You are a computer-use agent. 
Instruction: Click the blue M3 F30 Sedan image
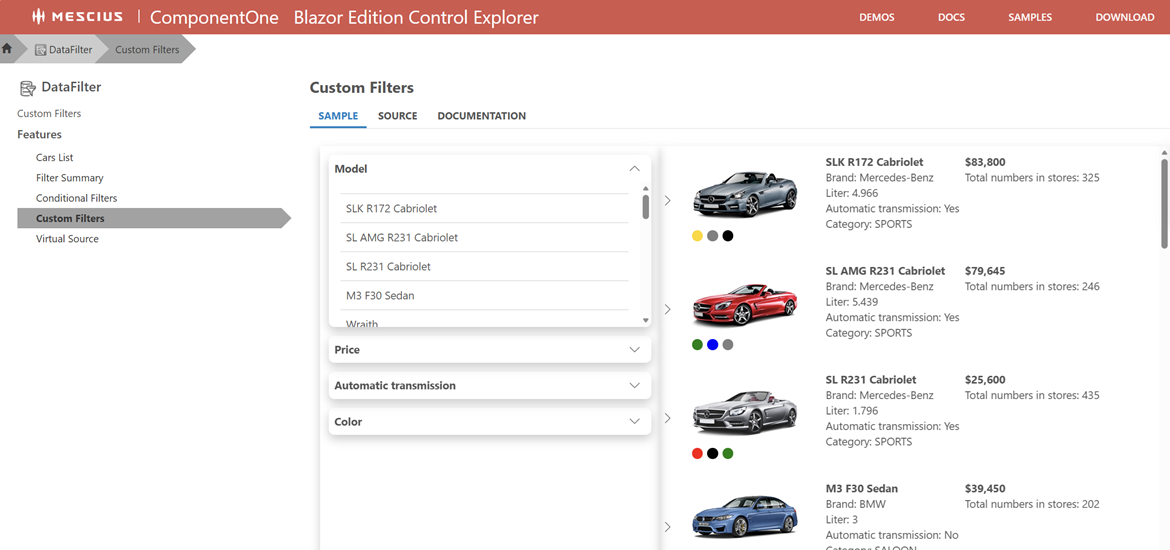coord(745,516)
